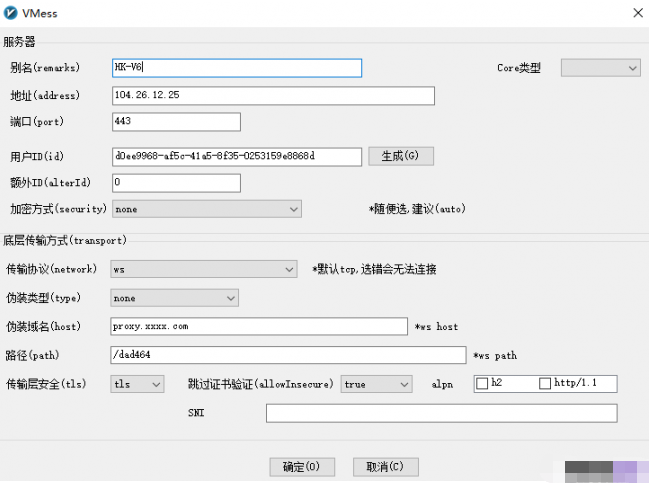
Task: Click the port field showing 443
Action: coord(176,122)
